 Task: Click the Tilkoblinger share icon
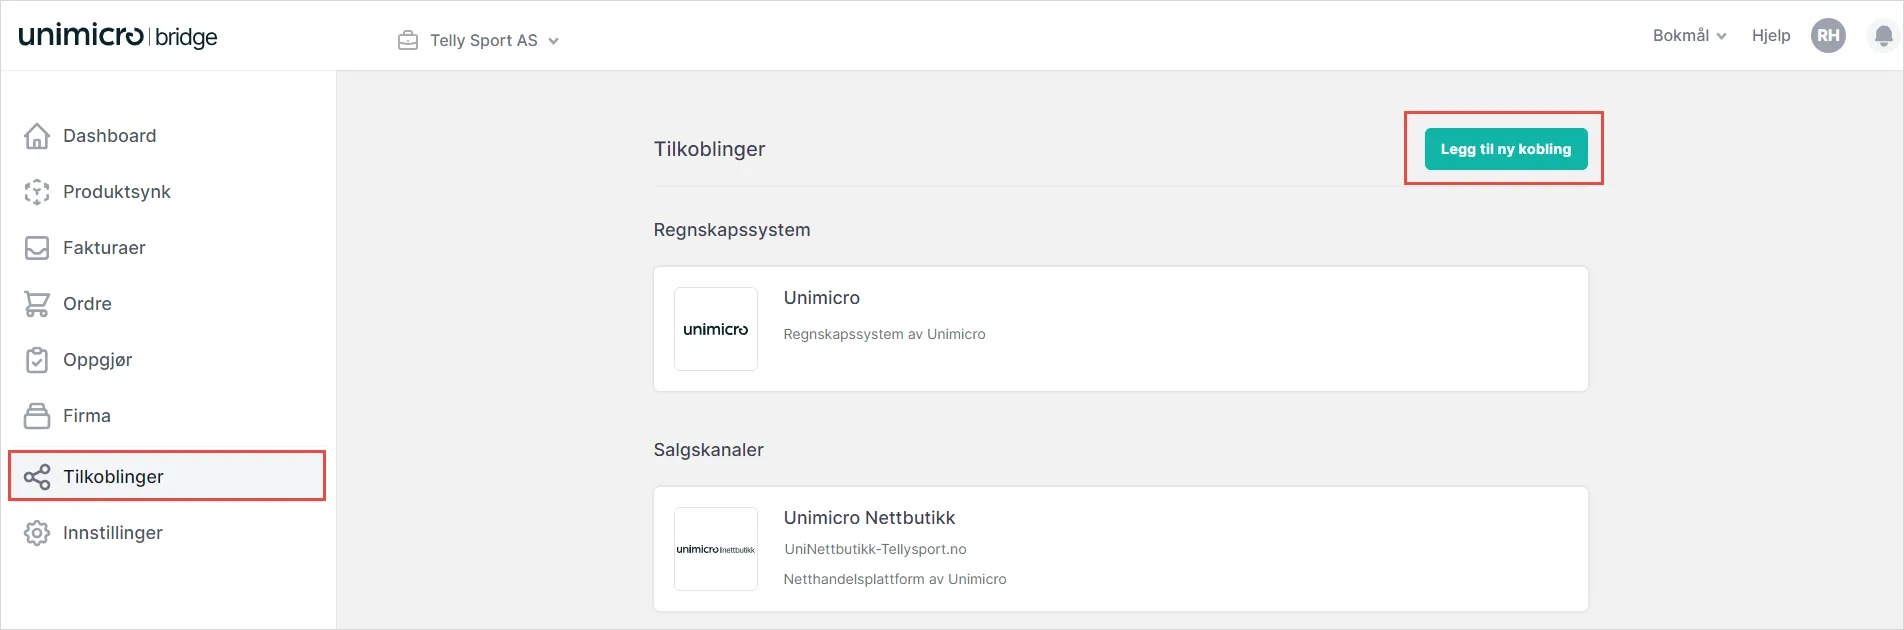[37, 477]
